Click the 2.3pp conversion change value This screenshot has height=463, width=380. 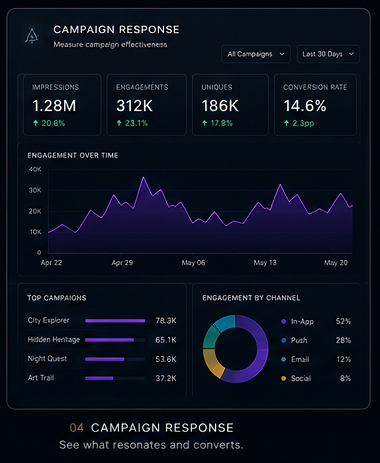(303, 123)
